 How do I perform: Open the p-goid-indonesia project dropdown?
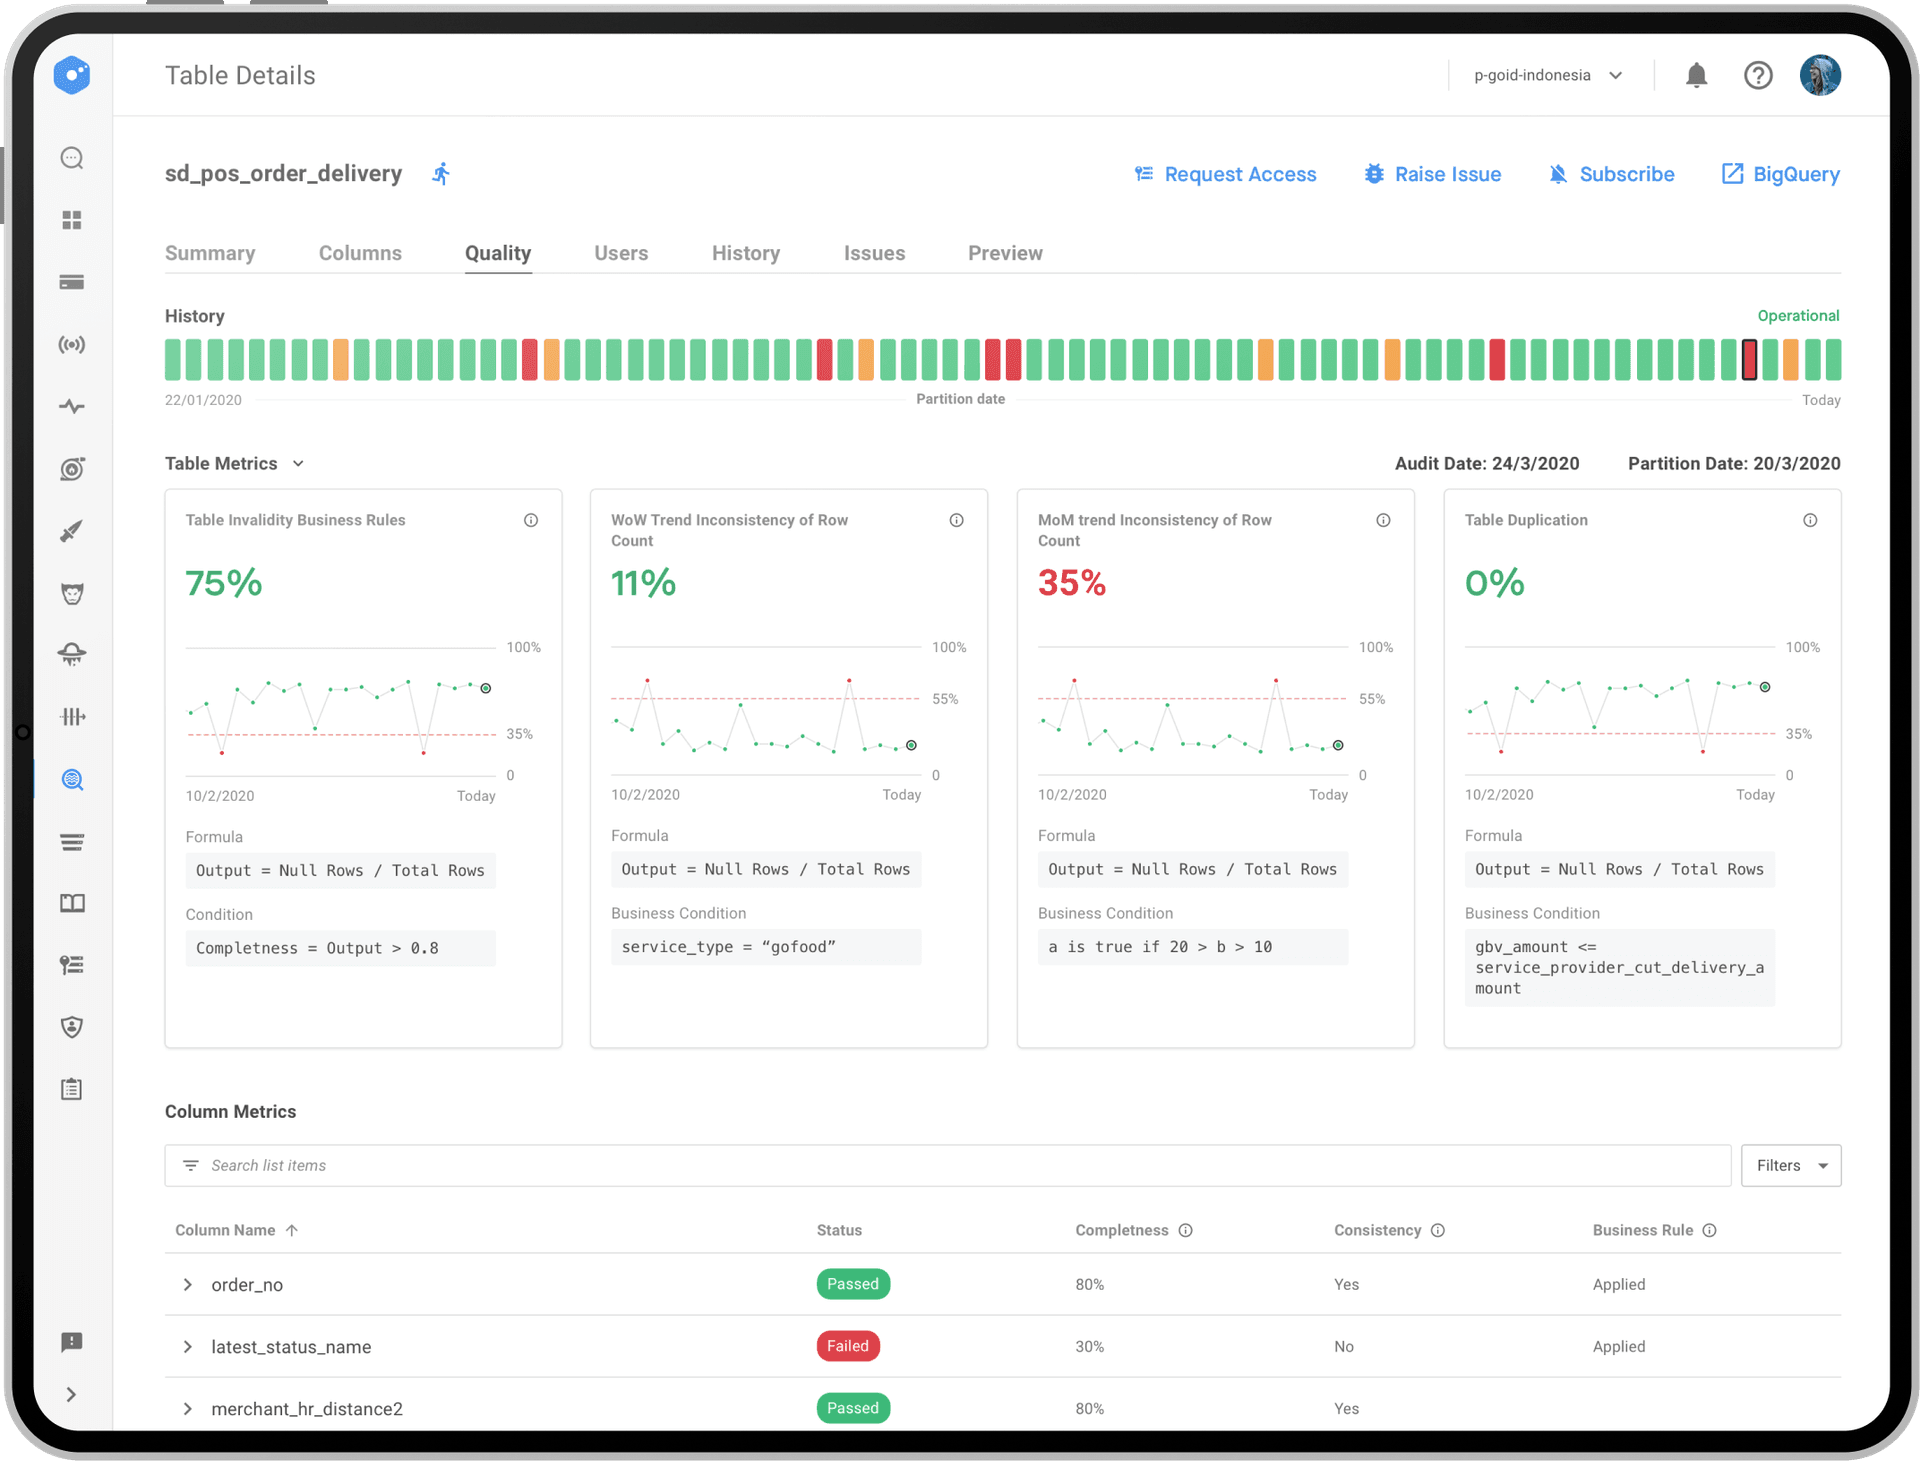point(1547,75)
